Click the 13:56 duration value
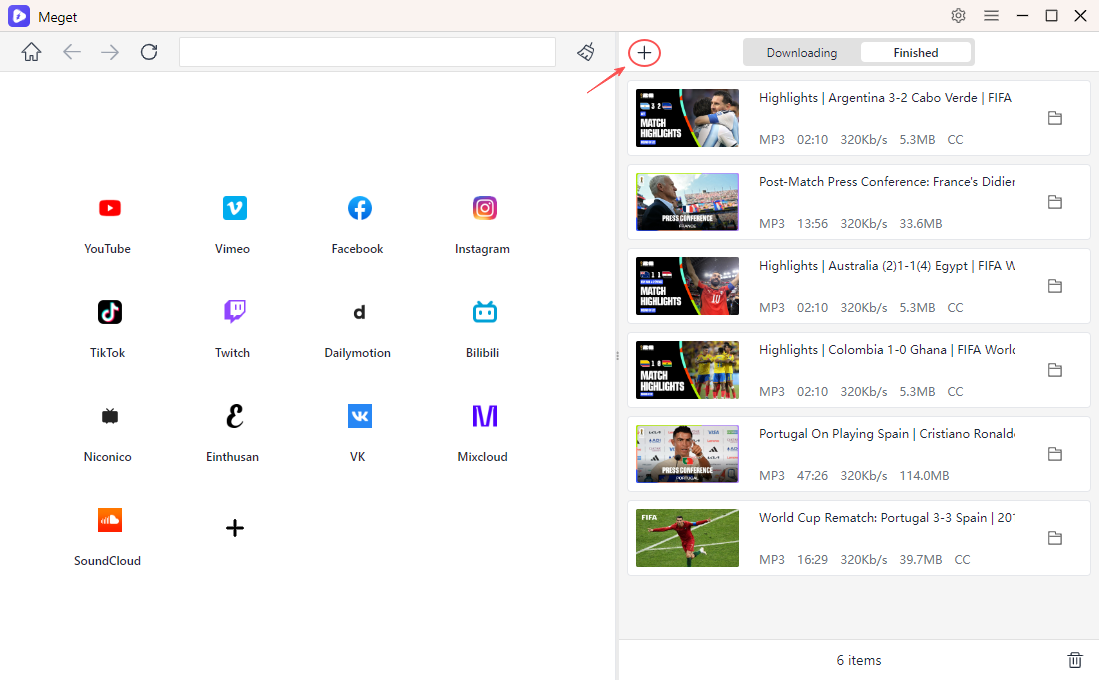The image size is (1099, 680). (812, 224)
